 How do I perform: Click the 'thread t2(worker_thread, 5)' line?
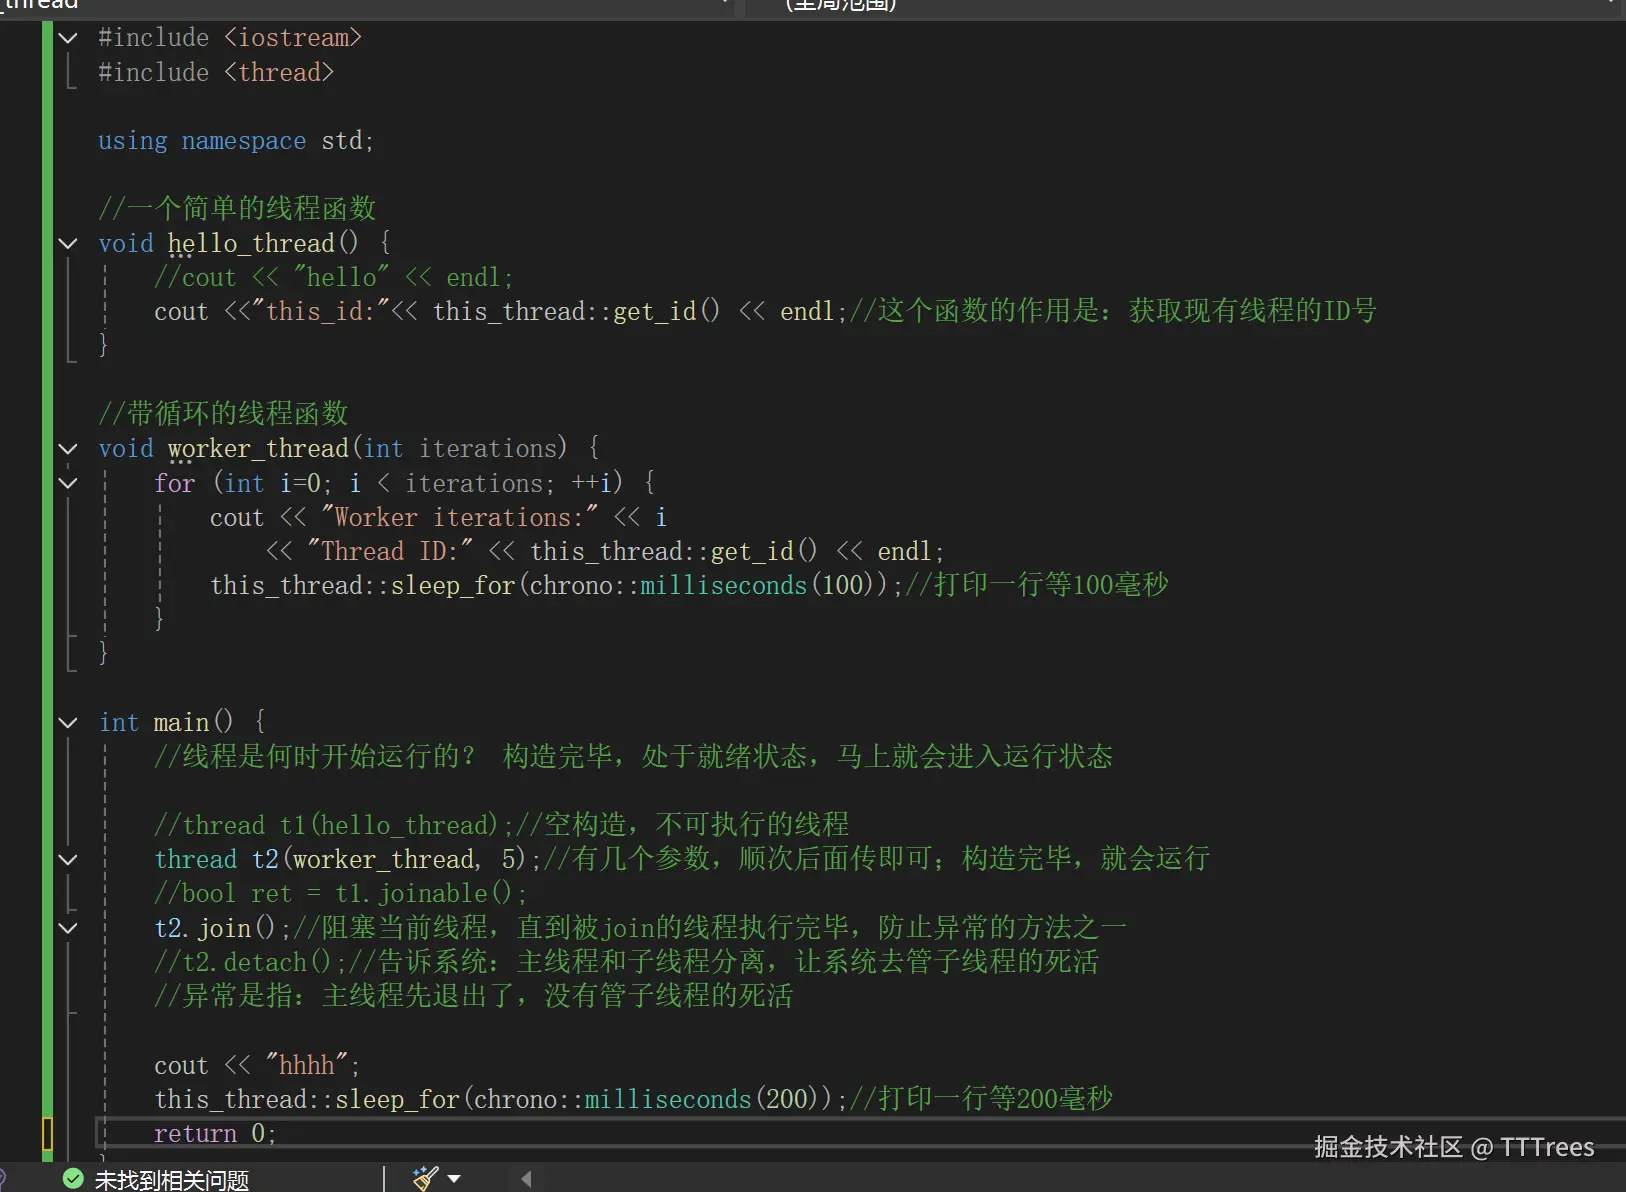682,859
